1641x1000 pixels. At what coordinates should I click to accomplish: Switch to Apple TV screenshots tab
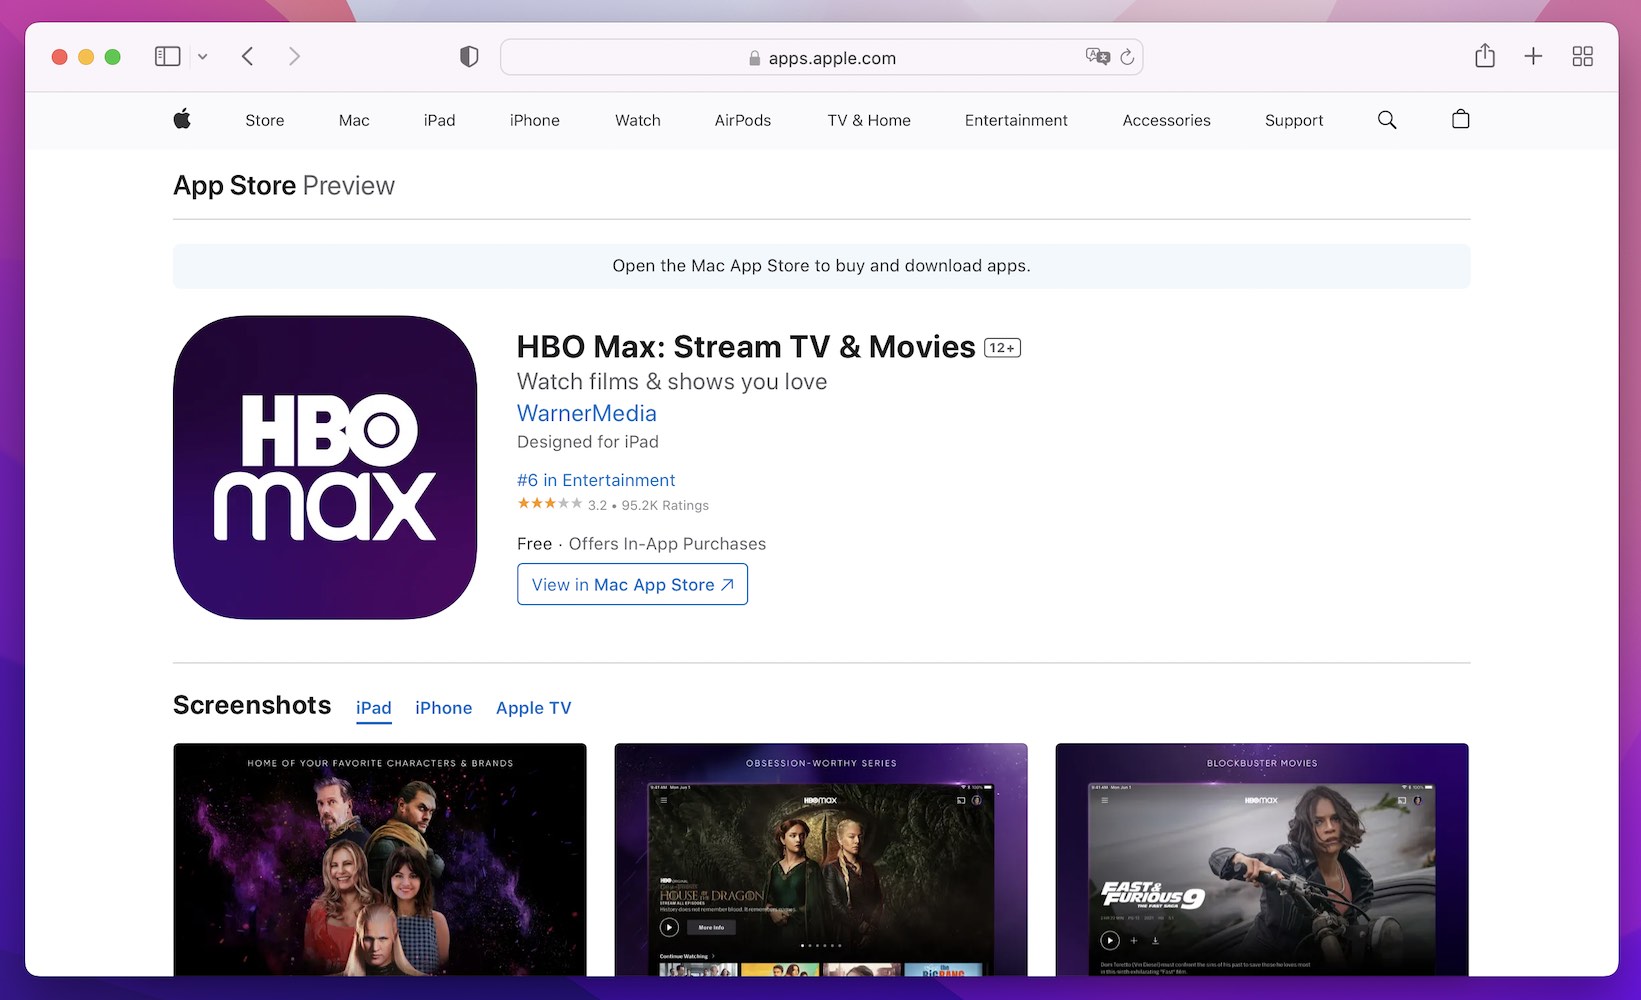pyautogui.click(x=533, y=708)
